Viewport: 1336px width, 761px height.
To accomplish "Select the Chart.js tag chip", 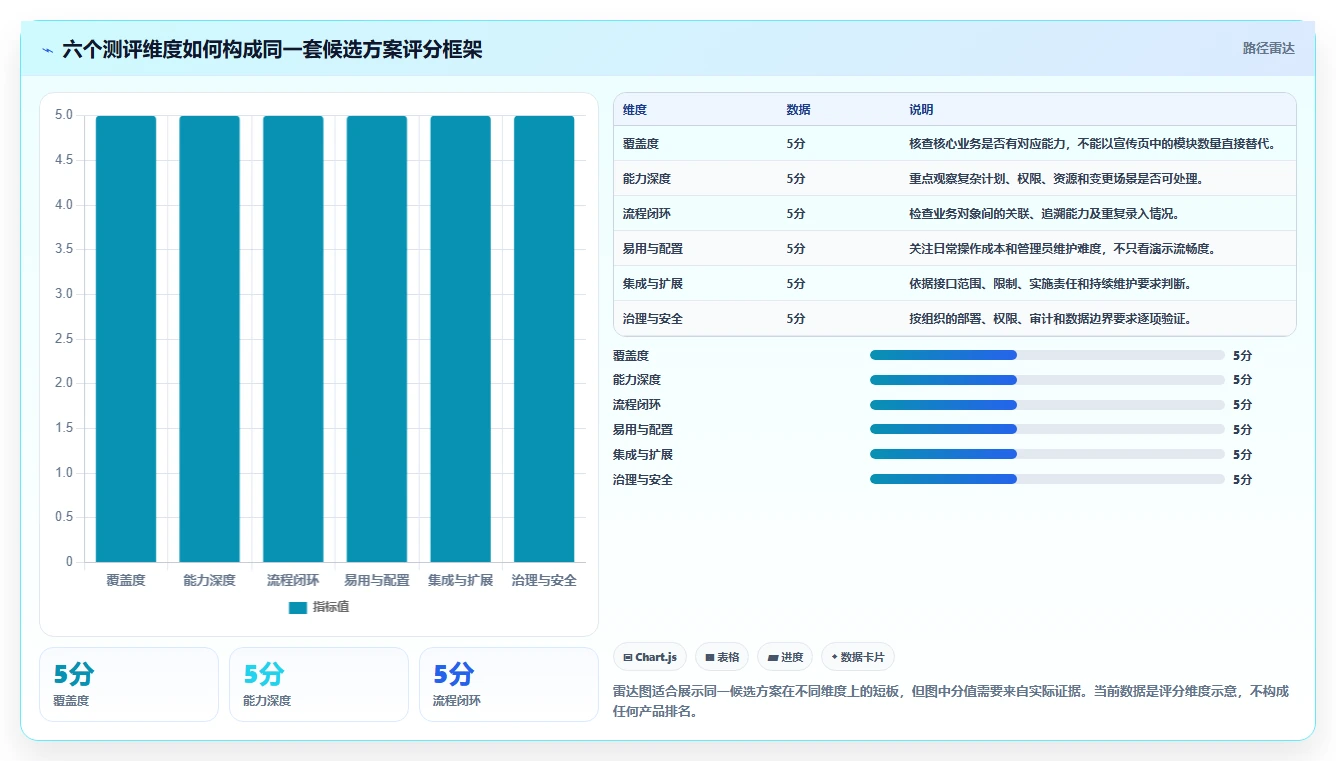I will (650, 657).
